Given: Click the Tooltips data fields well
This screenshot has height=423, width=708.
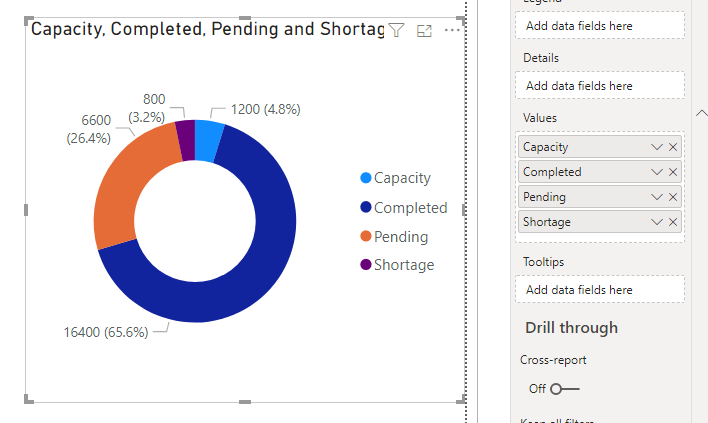Looking at the screenshot, I should click(x=600, y=289).
